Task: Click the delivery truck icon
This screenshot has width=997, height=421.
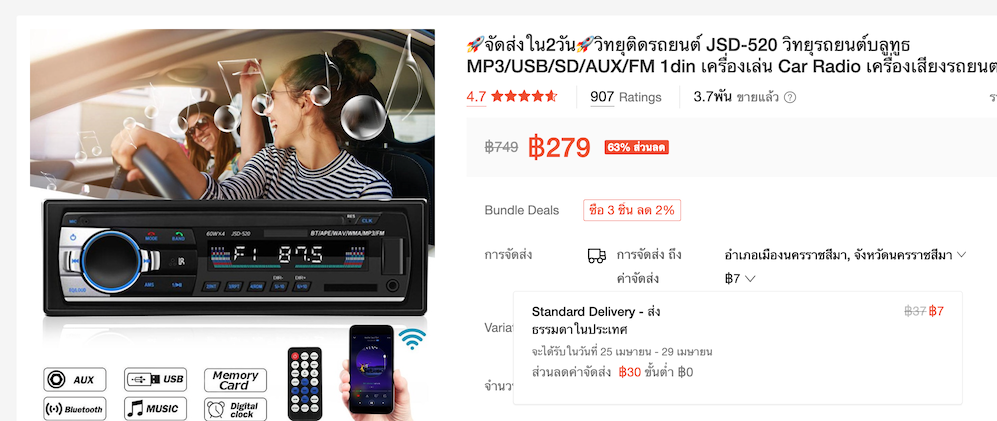Action: tap(596, 256)
